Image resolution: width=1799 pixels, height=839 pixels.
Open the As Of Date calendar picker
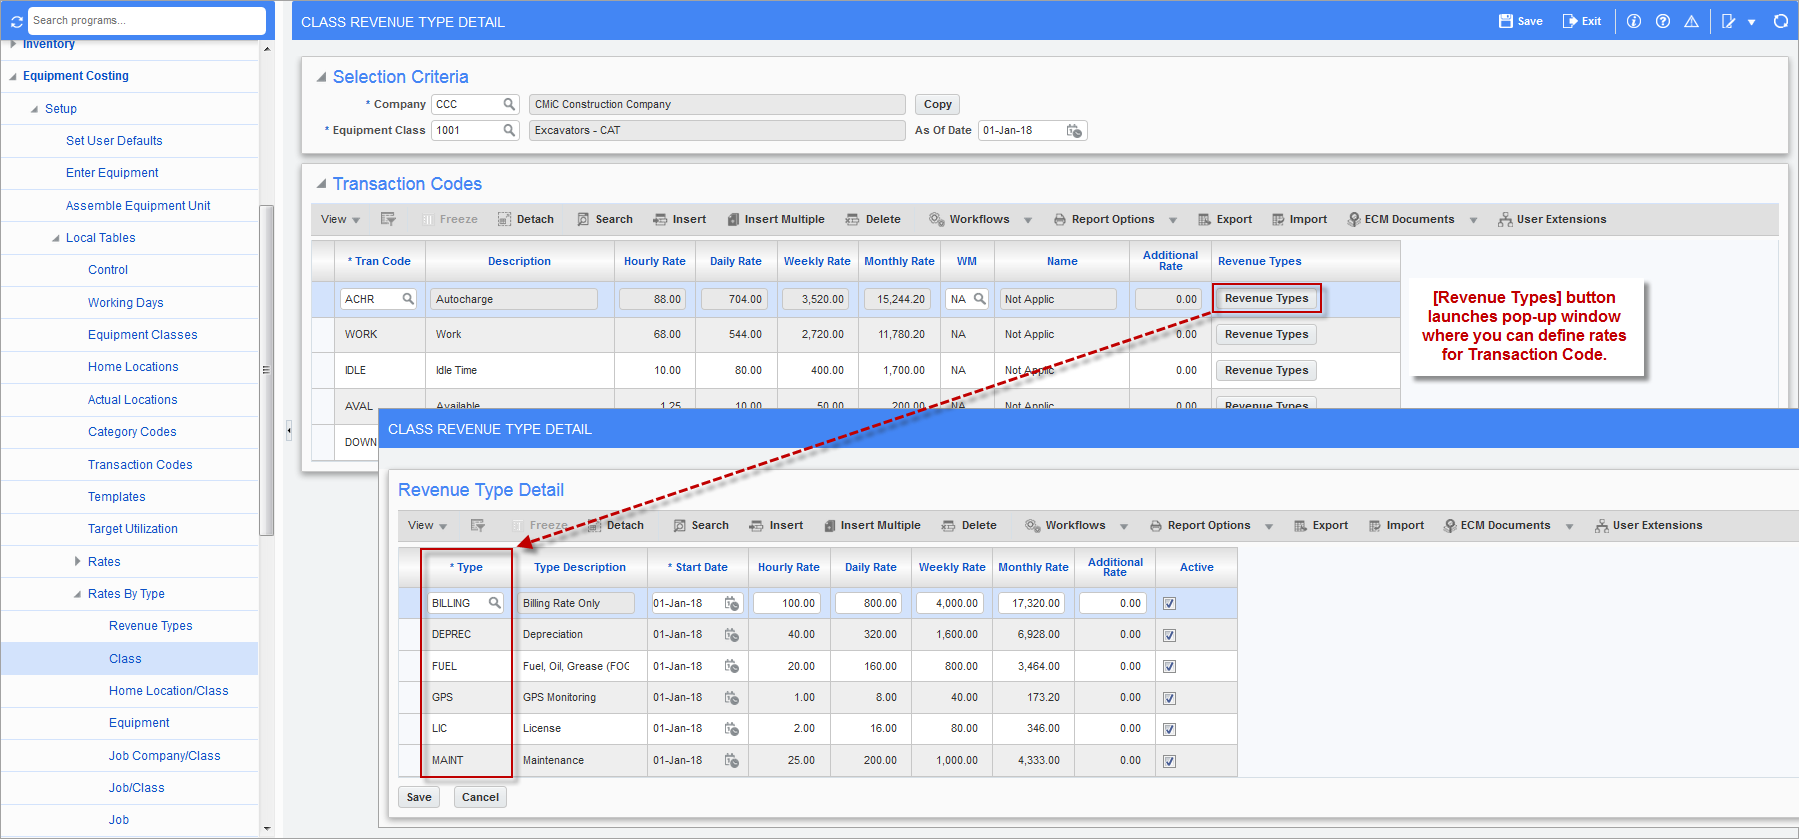click(1074, 131)
